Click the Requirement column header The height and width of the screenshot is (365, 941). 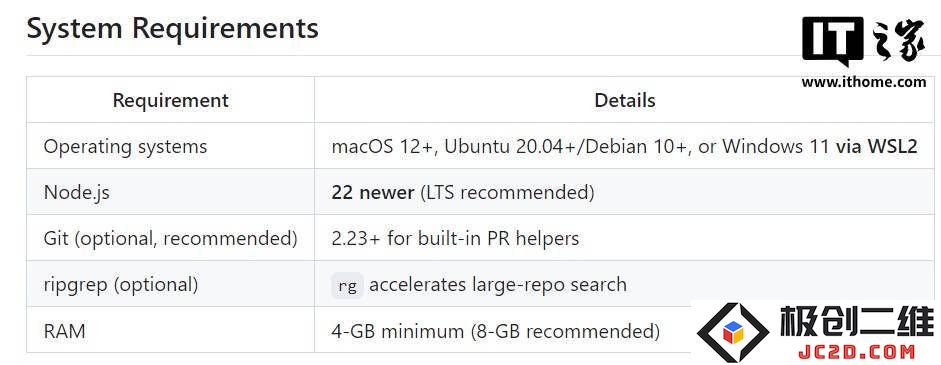tap(170, 100)
